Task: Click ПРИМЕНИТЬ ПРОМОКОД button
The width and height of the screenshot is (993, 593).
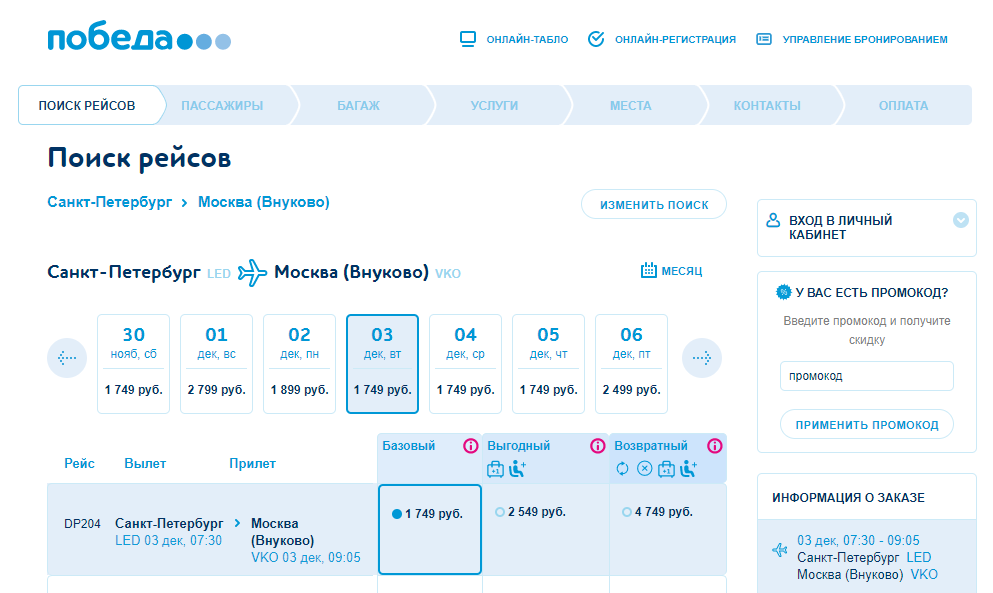Action: [866, 424]
